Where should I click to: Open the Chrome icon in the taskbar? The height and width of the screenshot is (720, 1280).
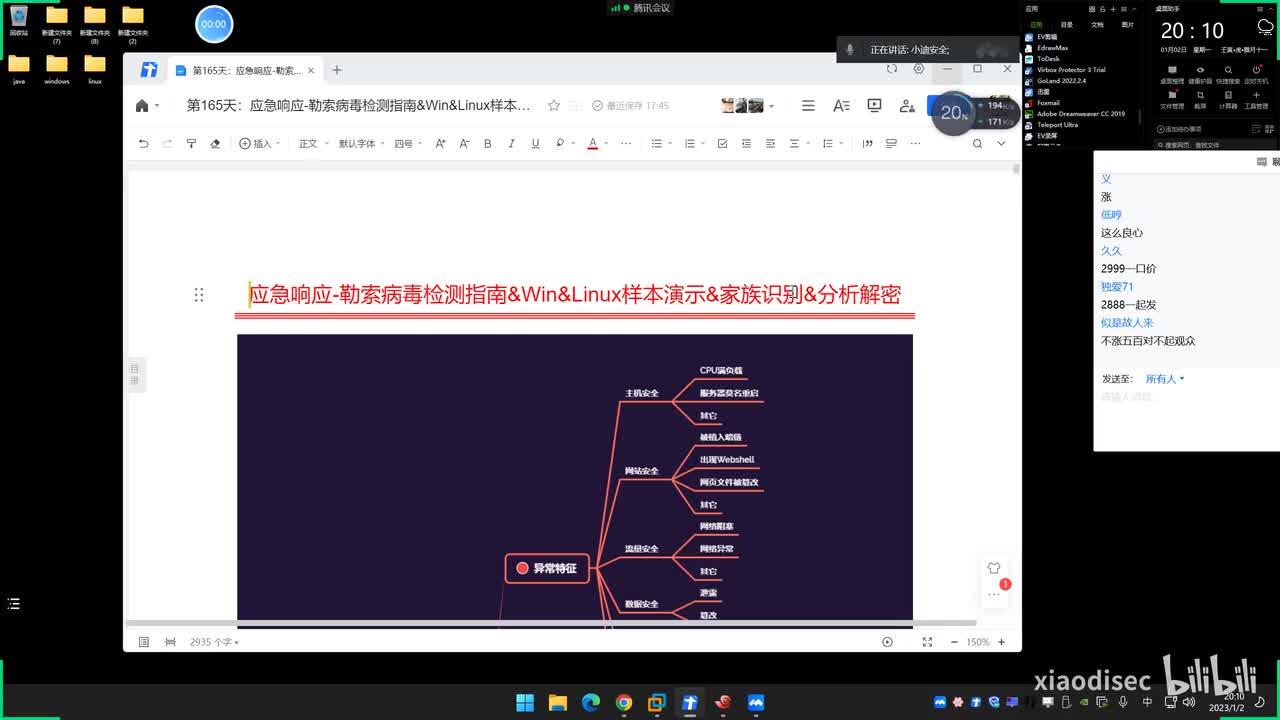pyautogui.click(x=624, y=703)
